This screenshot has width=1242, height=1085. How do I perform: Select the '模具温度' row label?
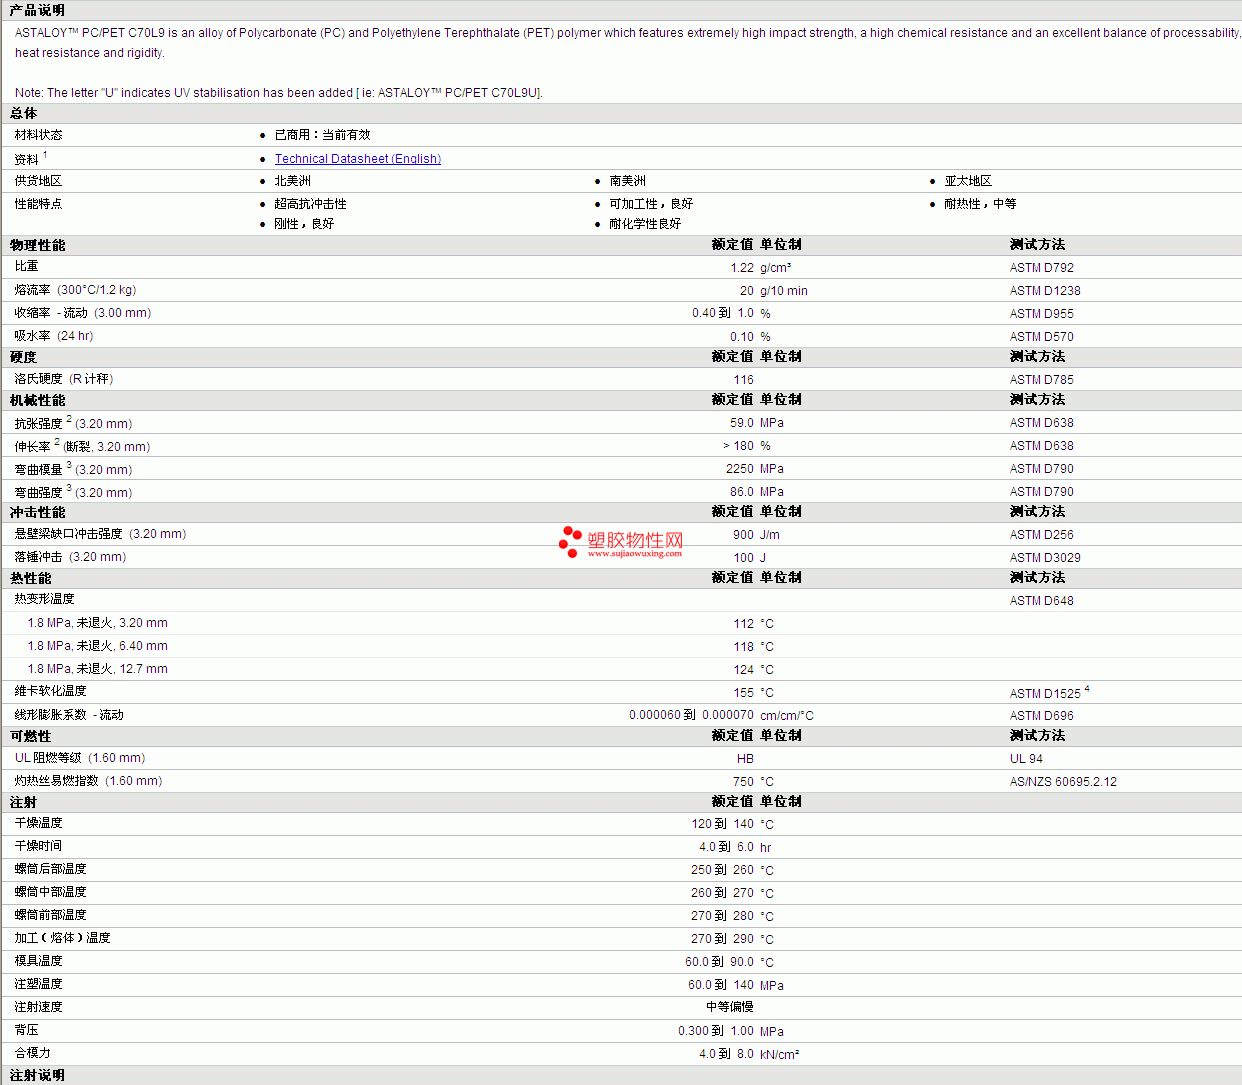39,961
